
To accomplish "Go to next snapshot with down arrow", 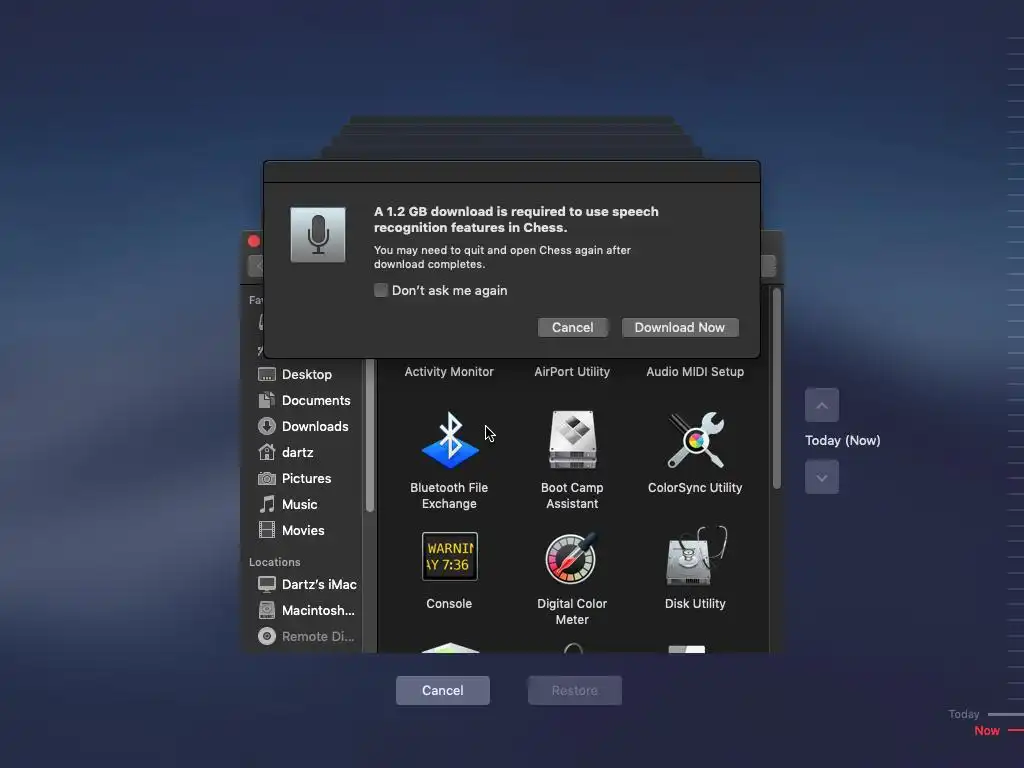I will click(822, 477).
